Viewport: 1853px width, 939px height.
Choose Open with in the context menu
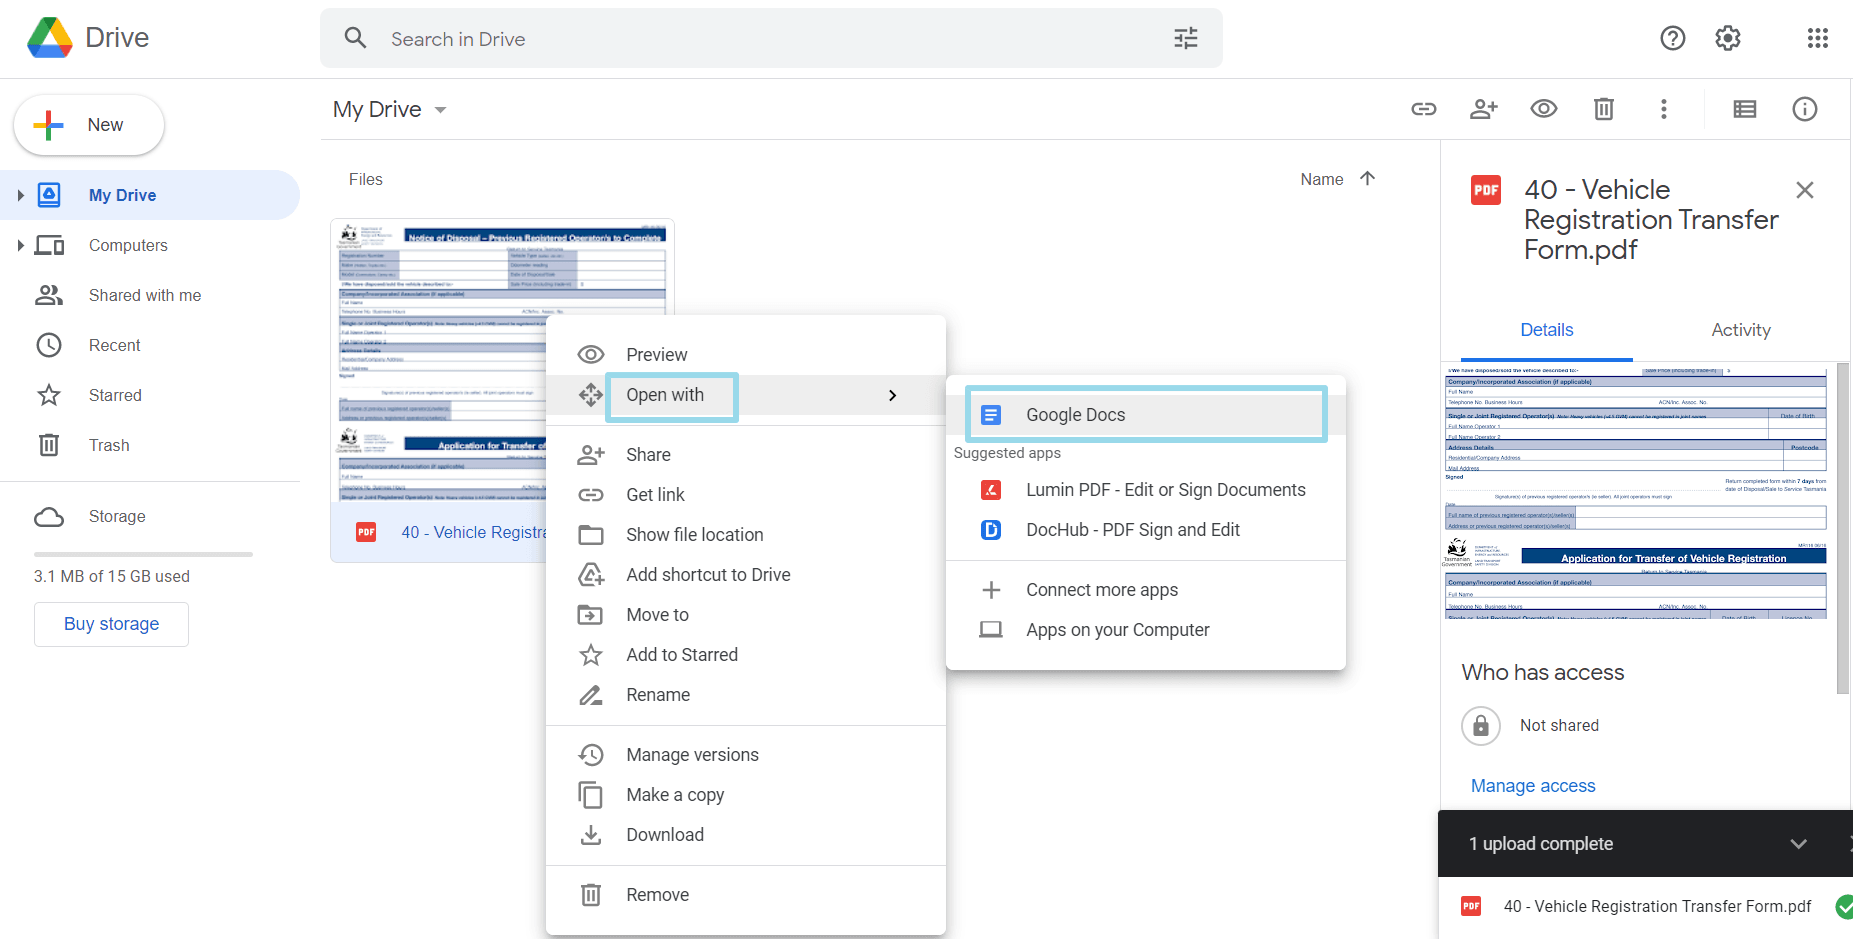tap(746, 395)
